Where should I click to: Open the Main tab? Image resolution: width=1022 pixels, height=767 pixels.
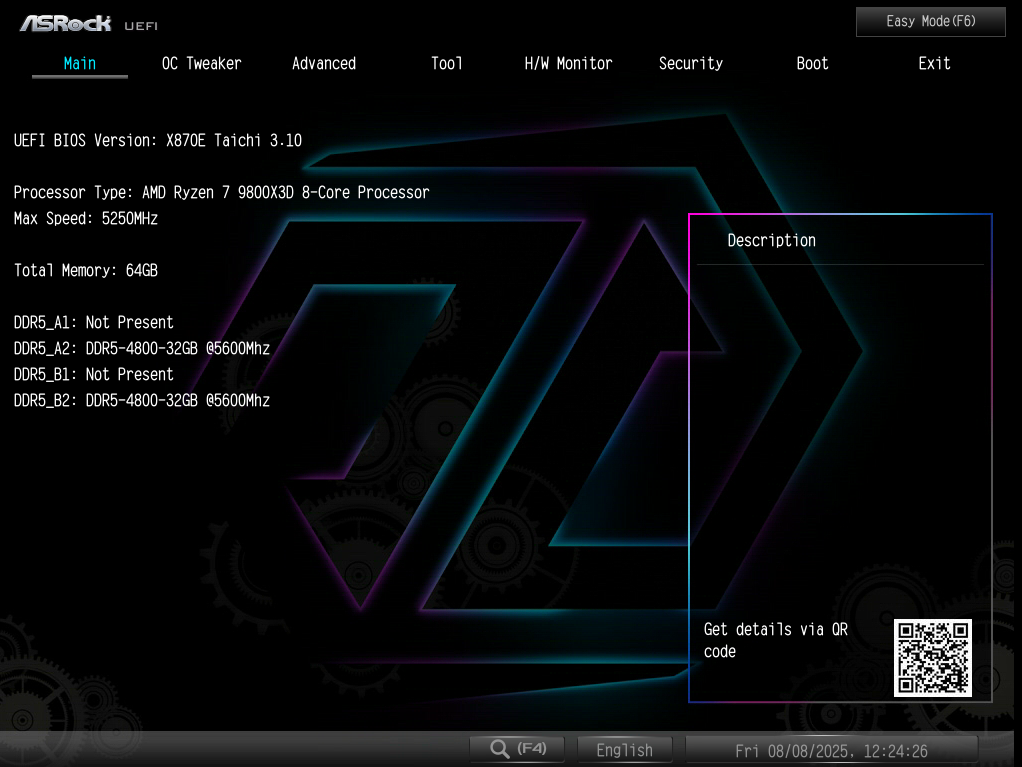(x=80, y=63)
